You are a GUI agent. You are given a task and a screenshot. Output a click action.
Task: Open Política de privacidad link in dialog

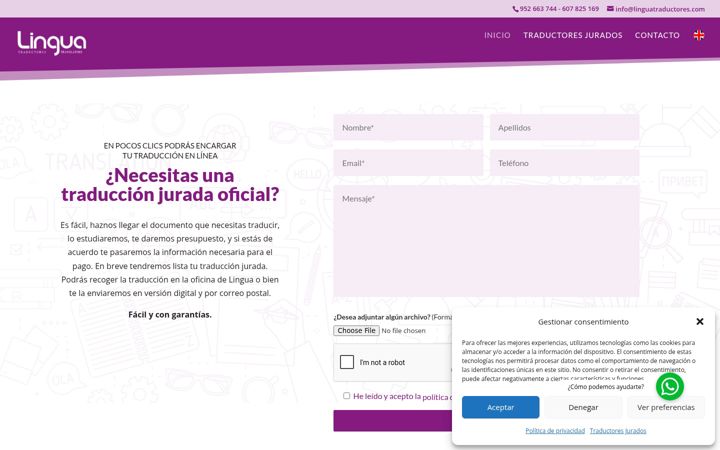click(555, 431)
